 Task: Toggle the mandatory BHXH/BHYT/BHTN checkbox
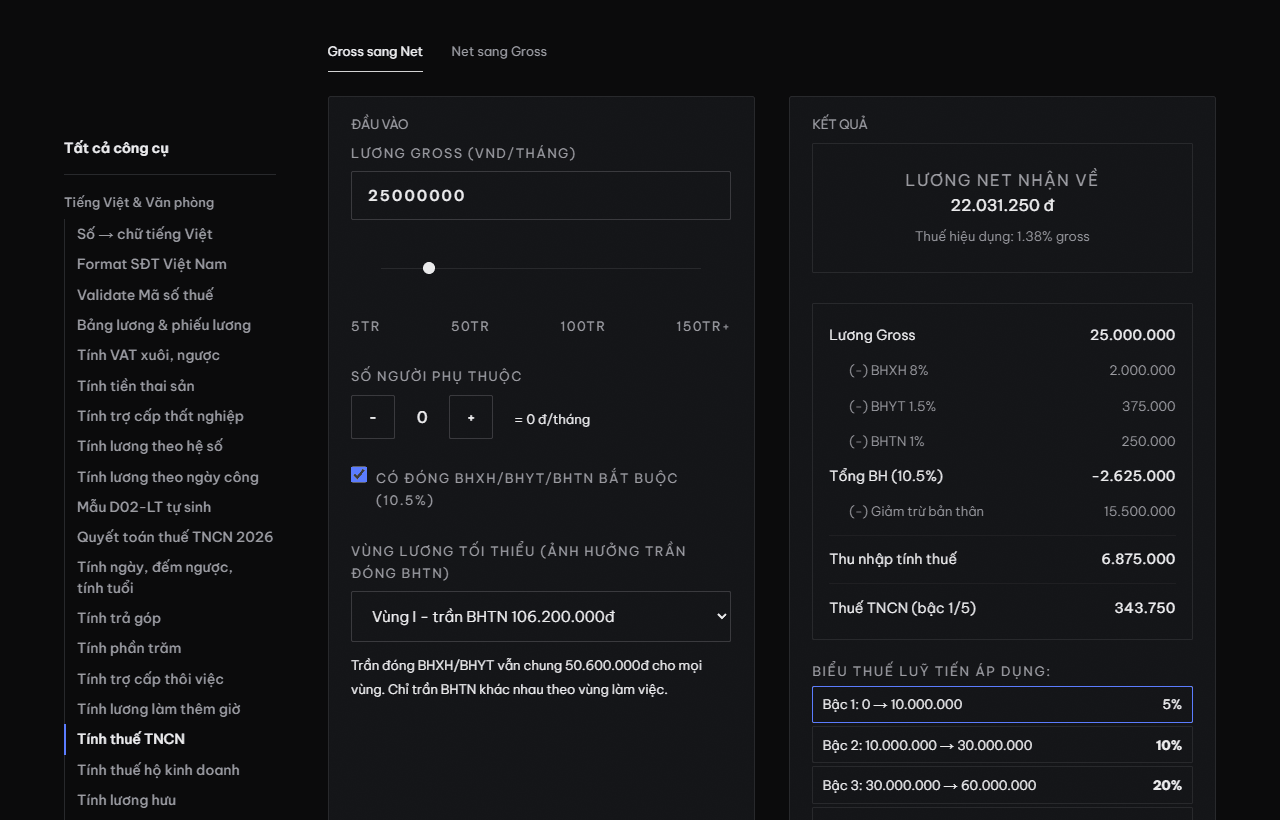(x=359, y=474)
